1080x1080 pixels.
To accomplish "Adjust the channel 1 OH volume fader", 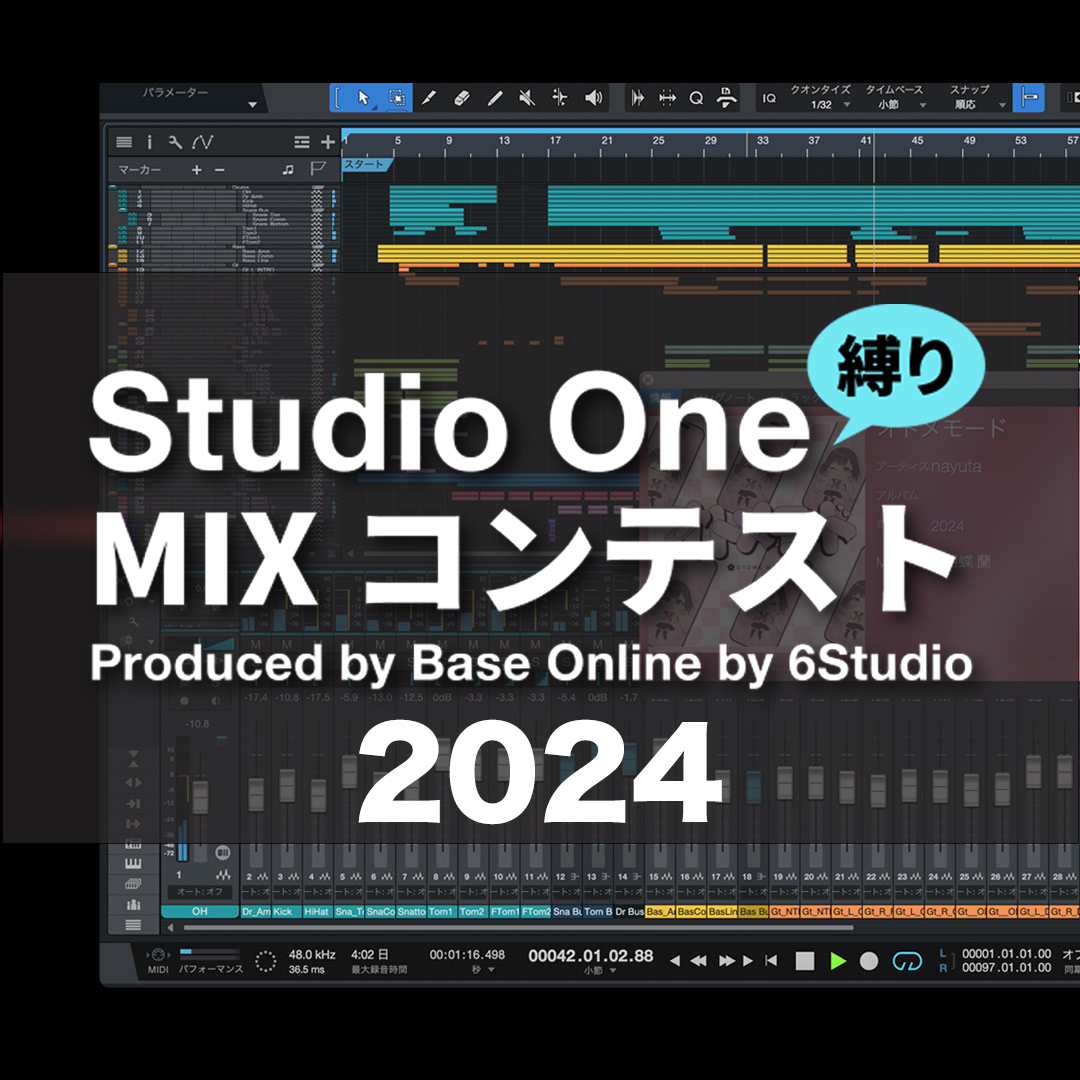I will [x=200, y=797].
